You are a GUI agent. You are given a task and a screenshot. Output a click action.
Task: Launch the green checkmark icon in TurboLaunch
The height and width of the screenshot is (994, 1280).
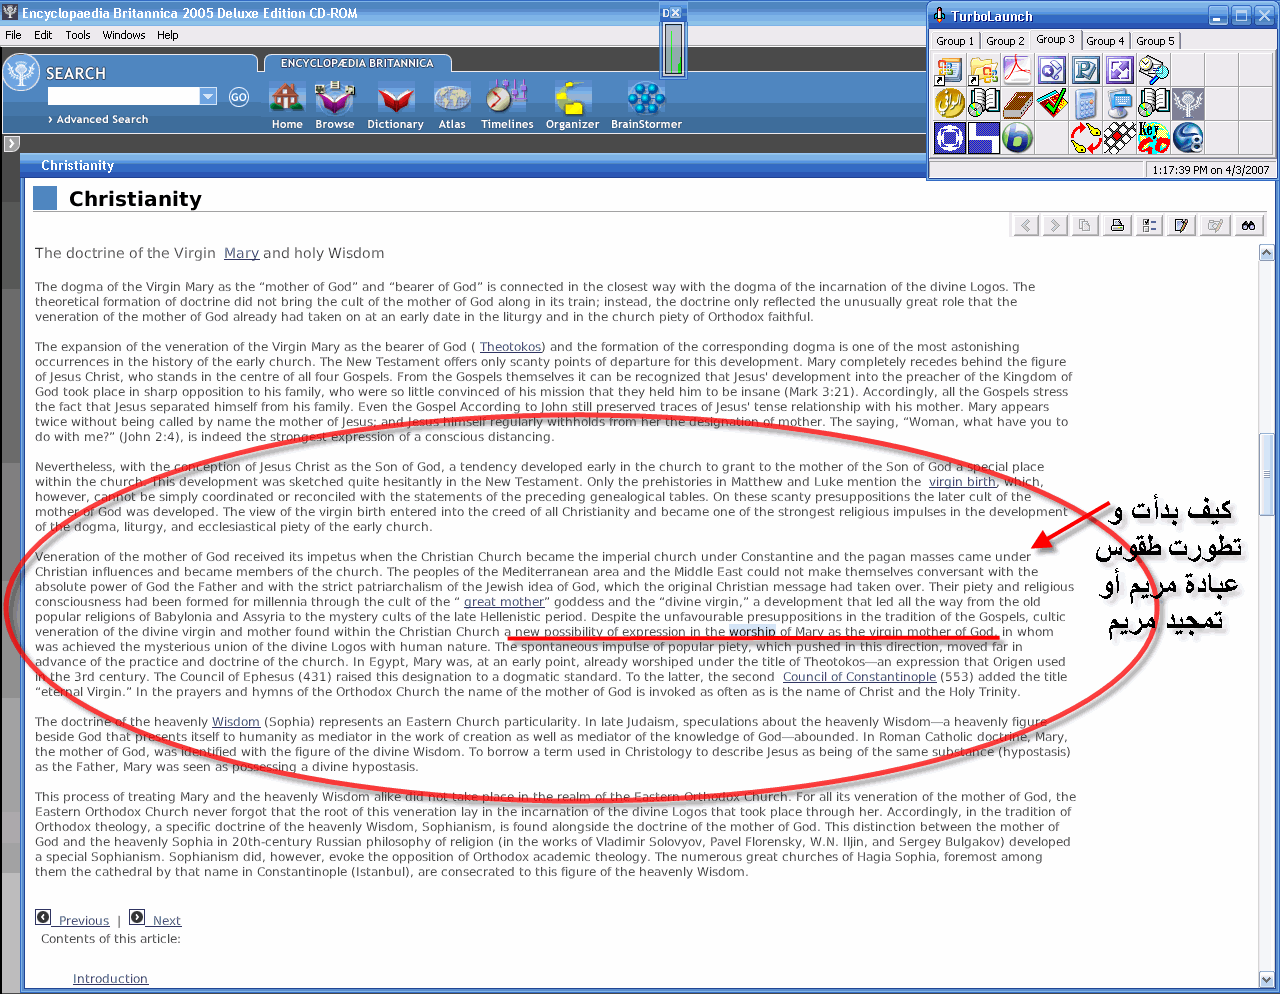pos(1051,104)
